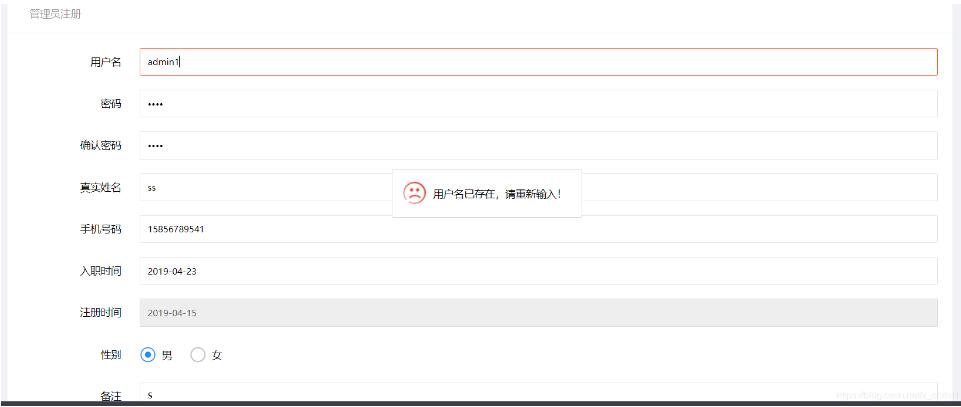Click the blog watermark link at bottom right
961x407 pixels.
897,395
